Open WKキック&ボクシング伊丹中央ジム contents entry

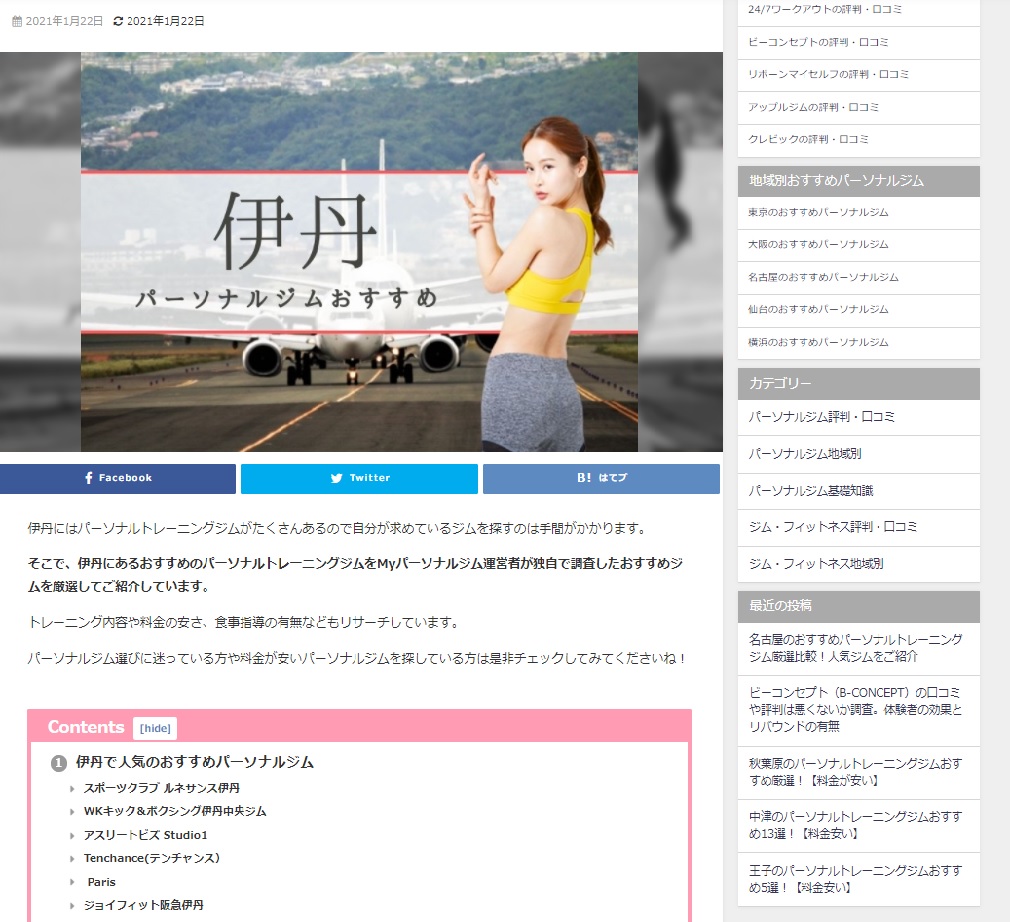[175, 811]
